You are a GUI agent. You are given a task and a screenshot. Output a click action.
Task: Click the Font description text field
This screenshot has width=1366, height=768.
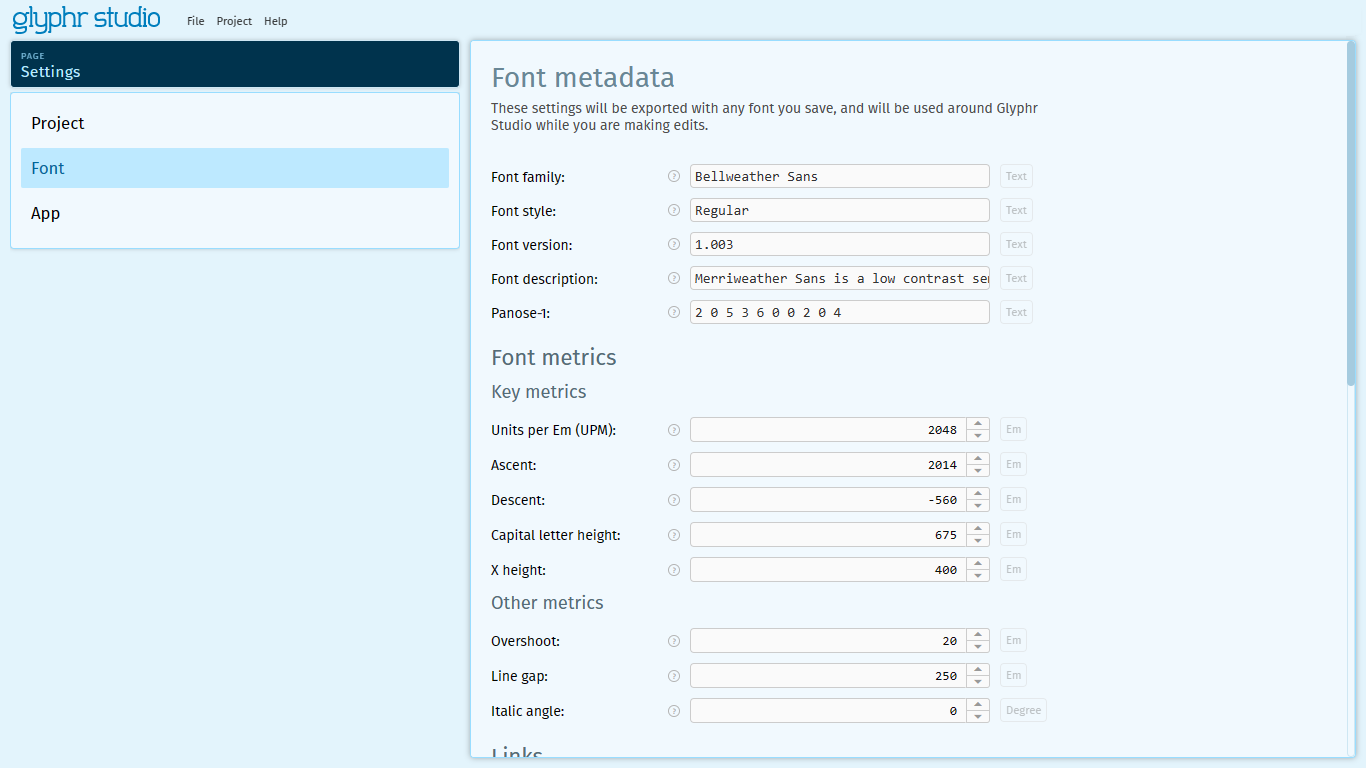click(840, 278)
